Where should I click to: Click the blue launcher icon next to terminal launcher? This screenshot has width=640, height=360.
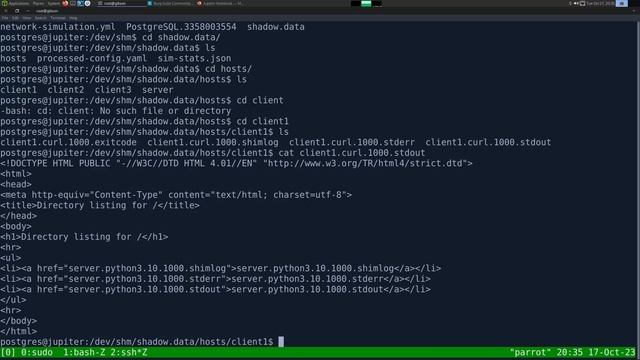tap(80, 3)
